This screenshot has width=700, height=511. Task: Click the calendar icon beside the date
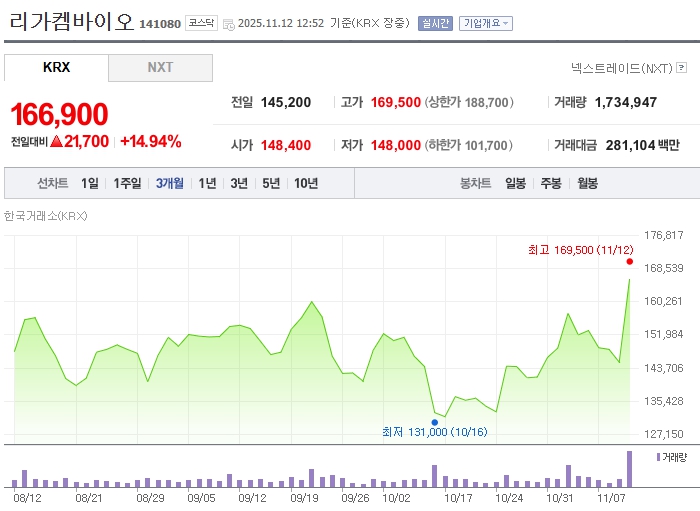[x=229, y=23]
